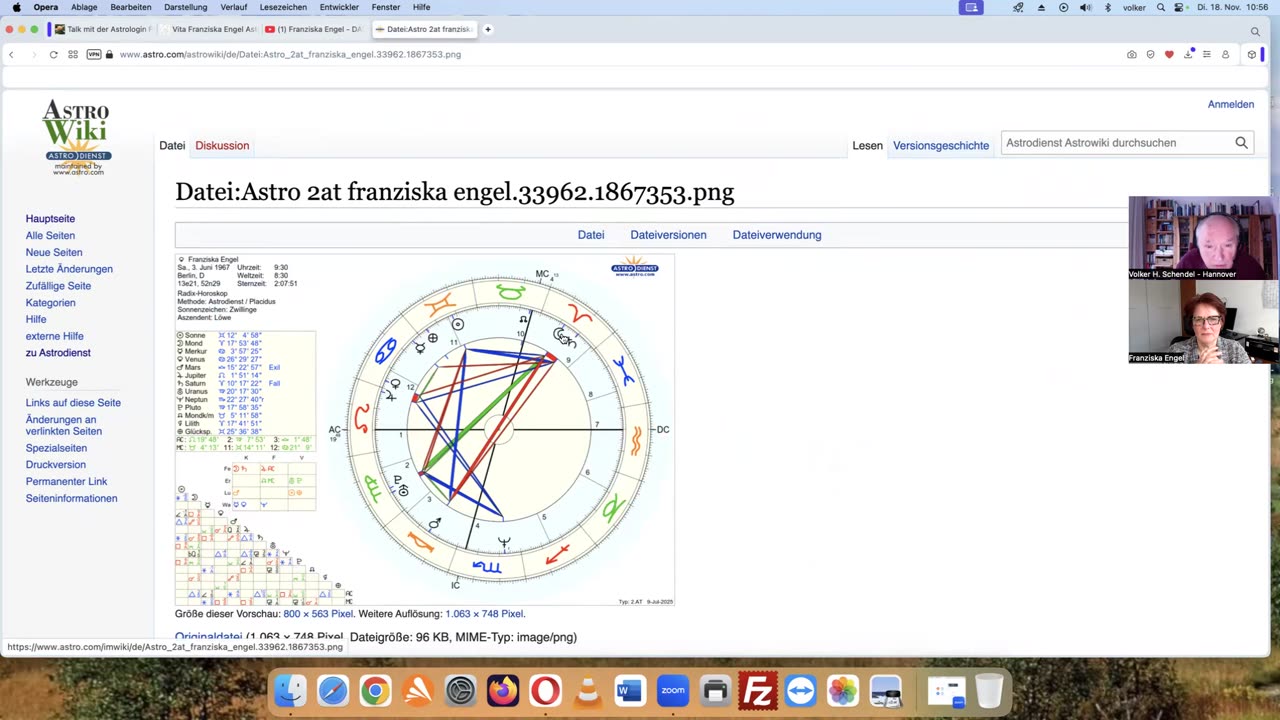Open the Lesezeichen menu
This screenshot has height=720, width=1280.
point(283,7)
